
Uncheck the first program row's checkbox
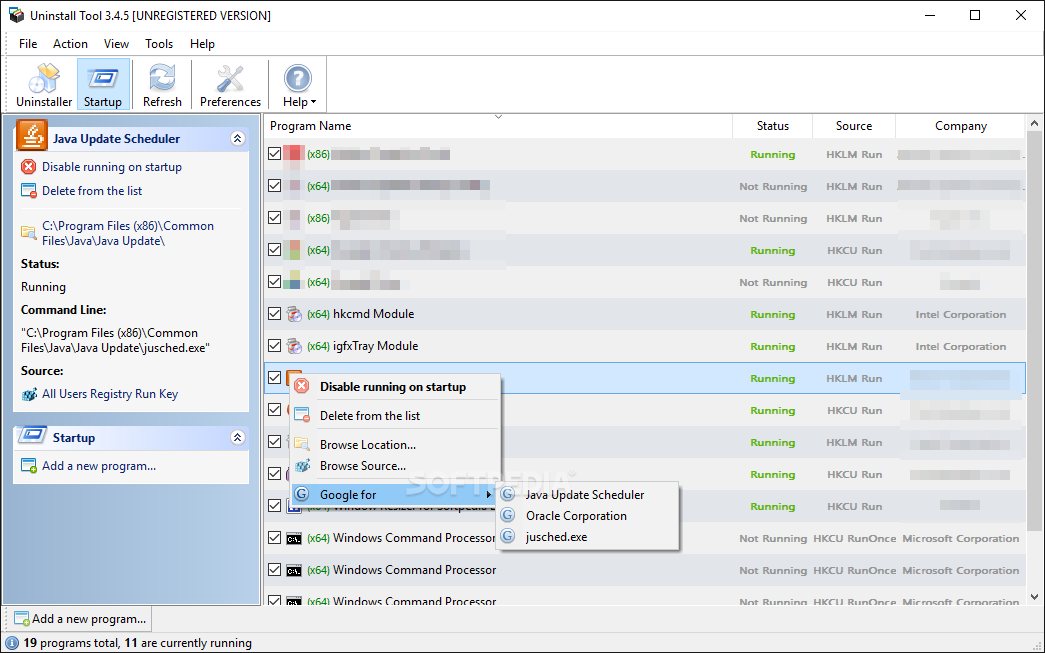pyautogui.click(x=274, y=154)
